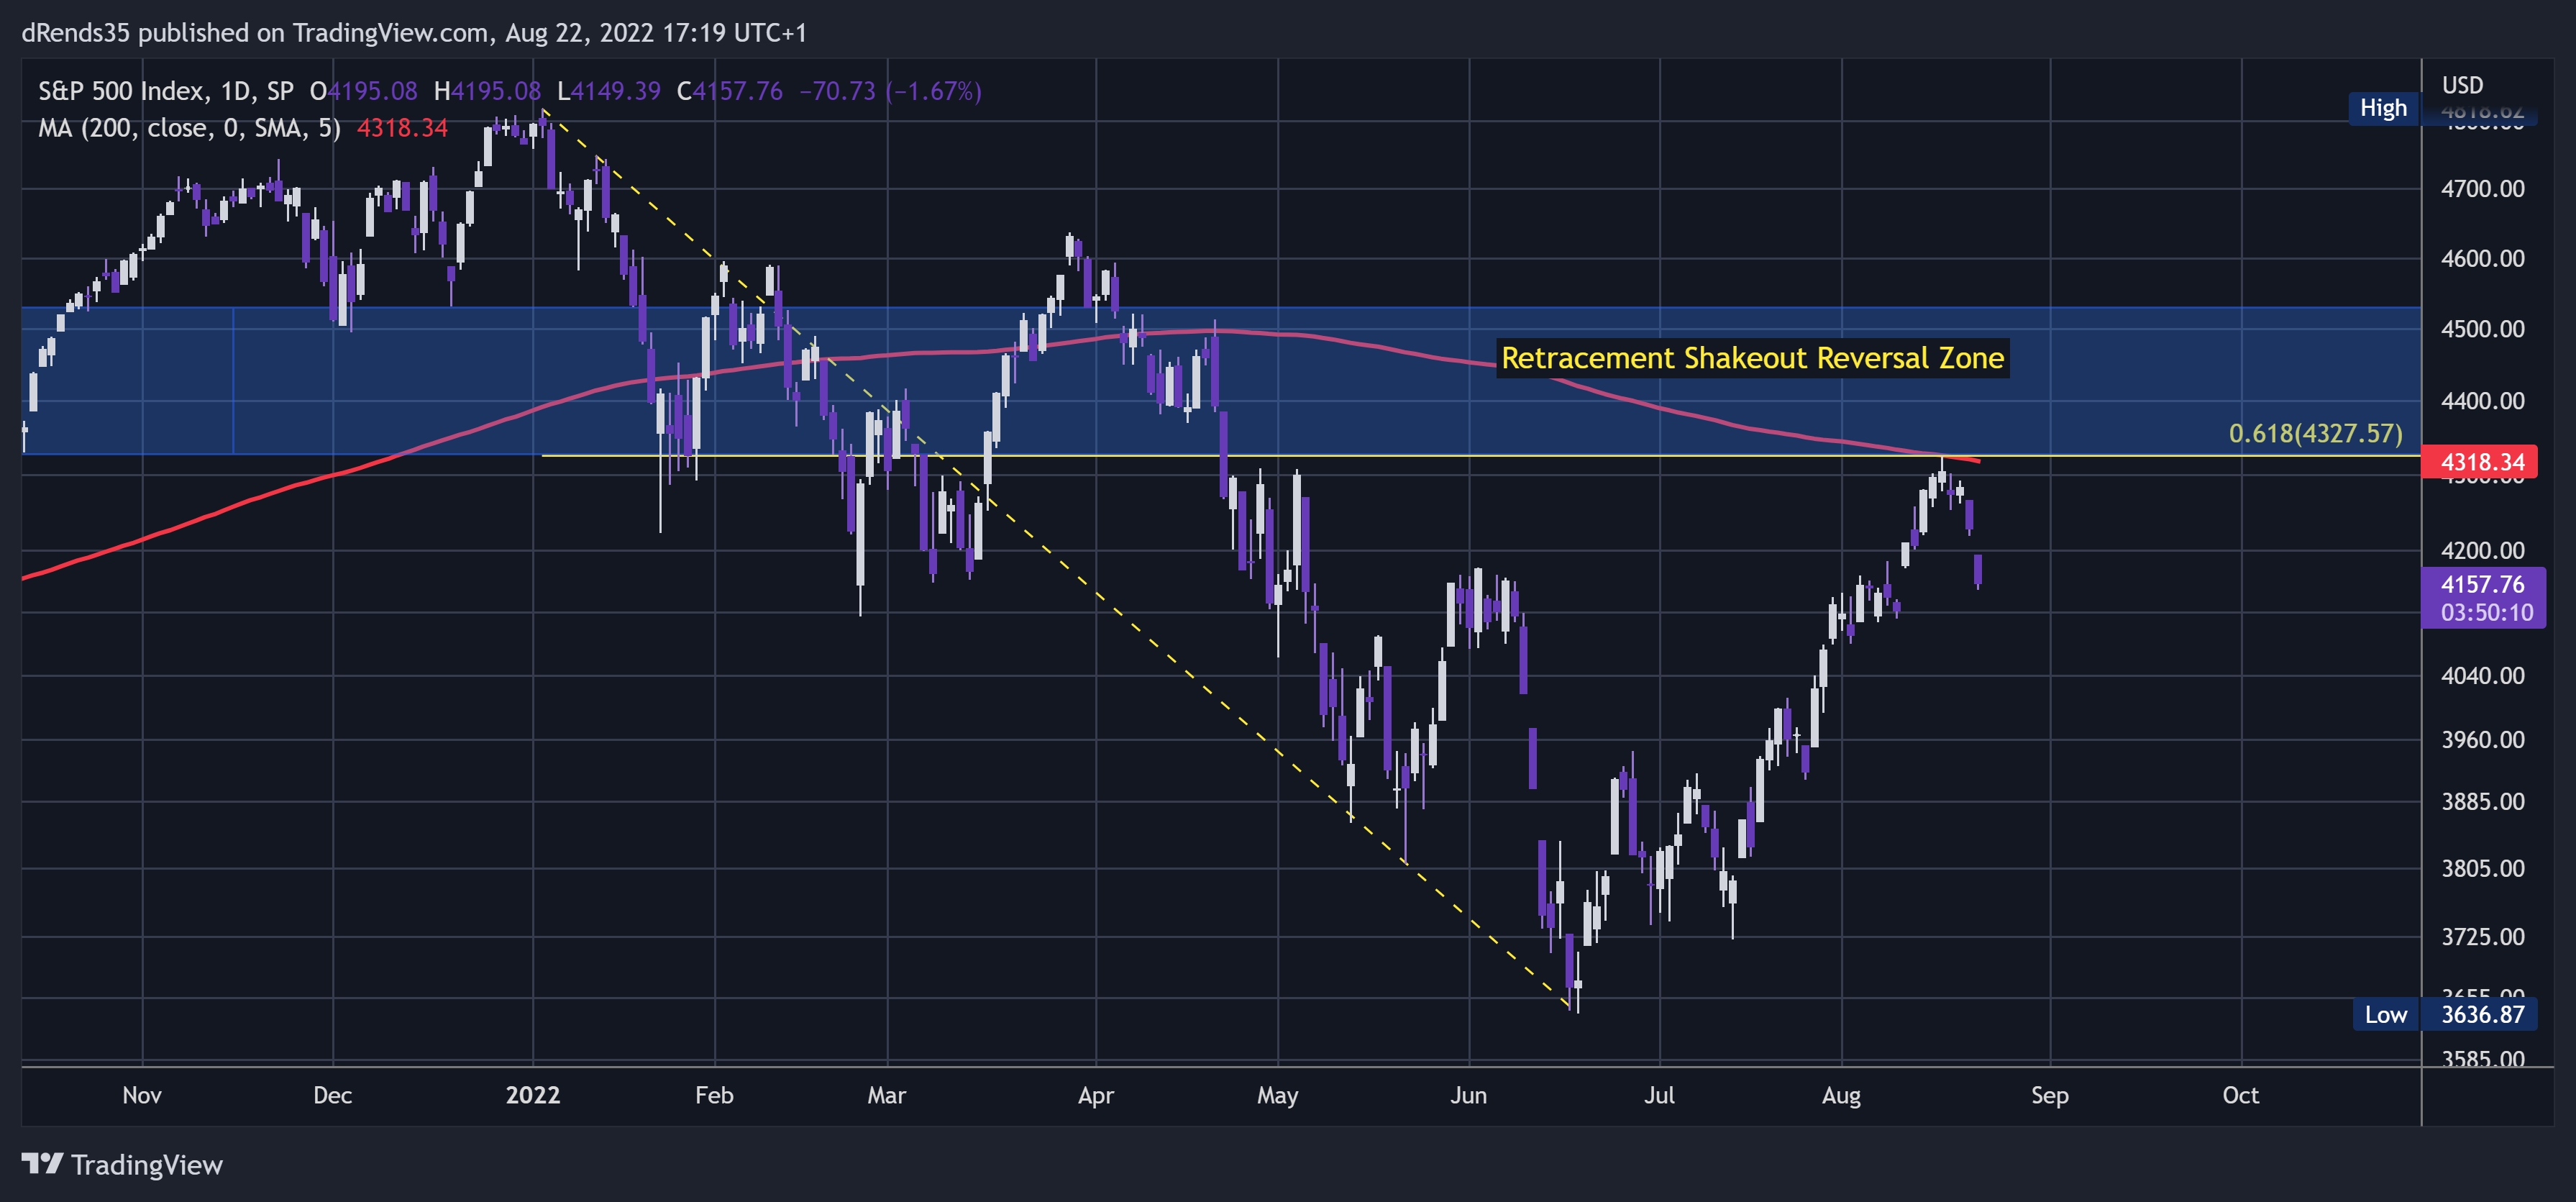Click the Jun label on the time axis
Viewport: 2576px width, 1202px height.
pos(1468,1095)
